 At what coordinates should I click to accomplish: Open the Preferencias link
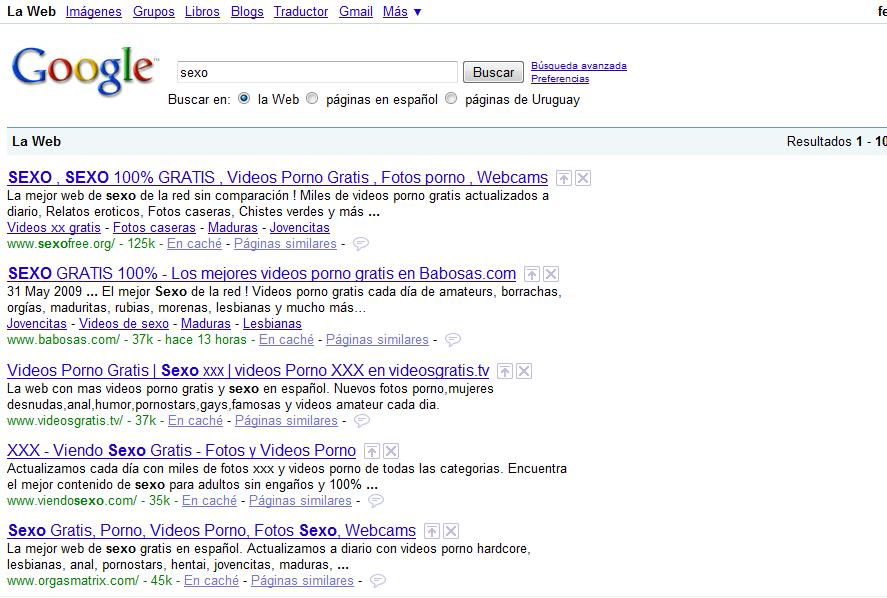pos(560,79)
